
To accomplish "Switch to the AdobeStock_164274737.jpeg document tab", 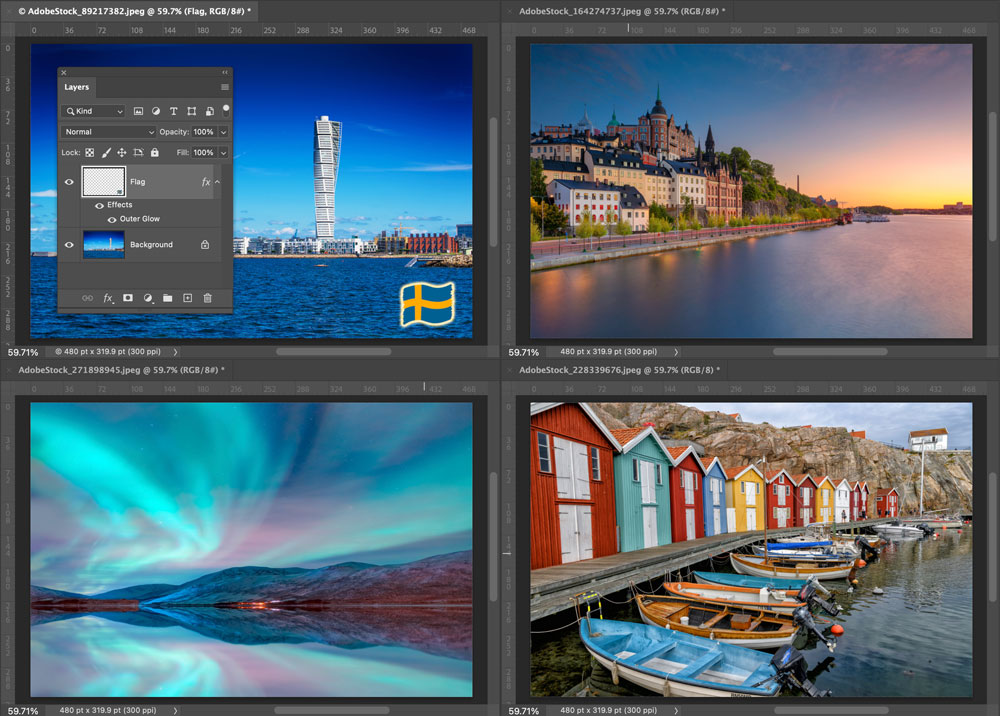I will point(622,11).
